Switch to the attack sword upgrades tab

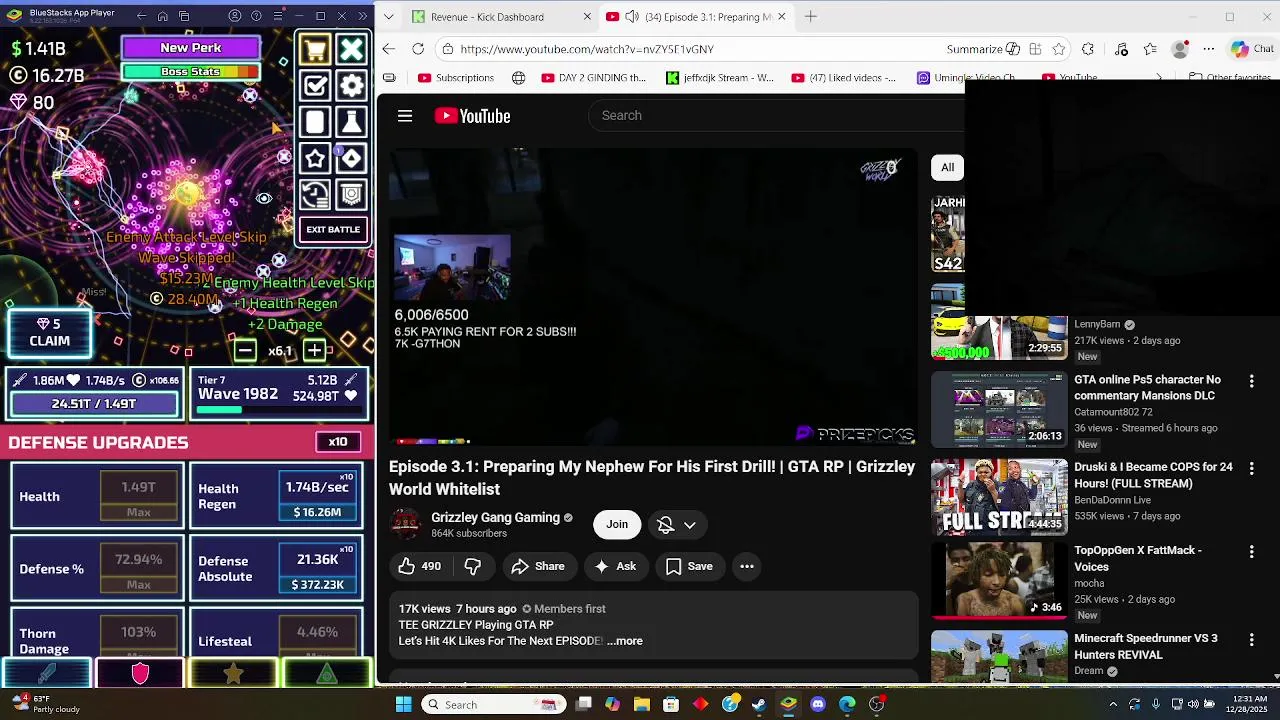pyautogui.click(x=46, y=674)
